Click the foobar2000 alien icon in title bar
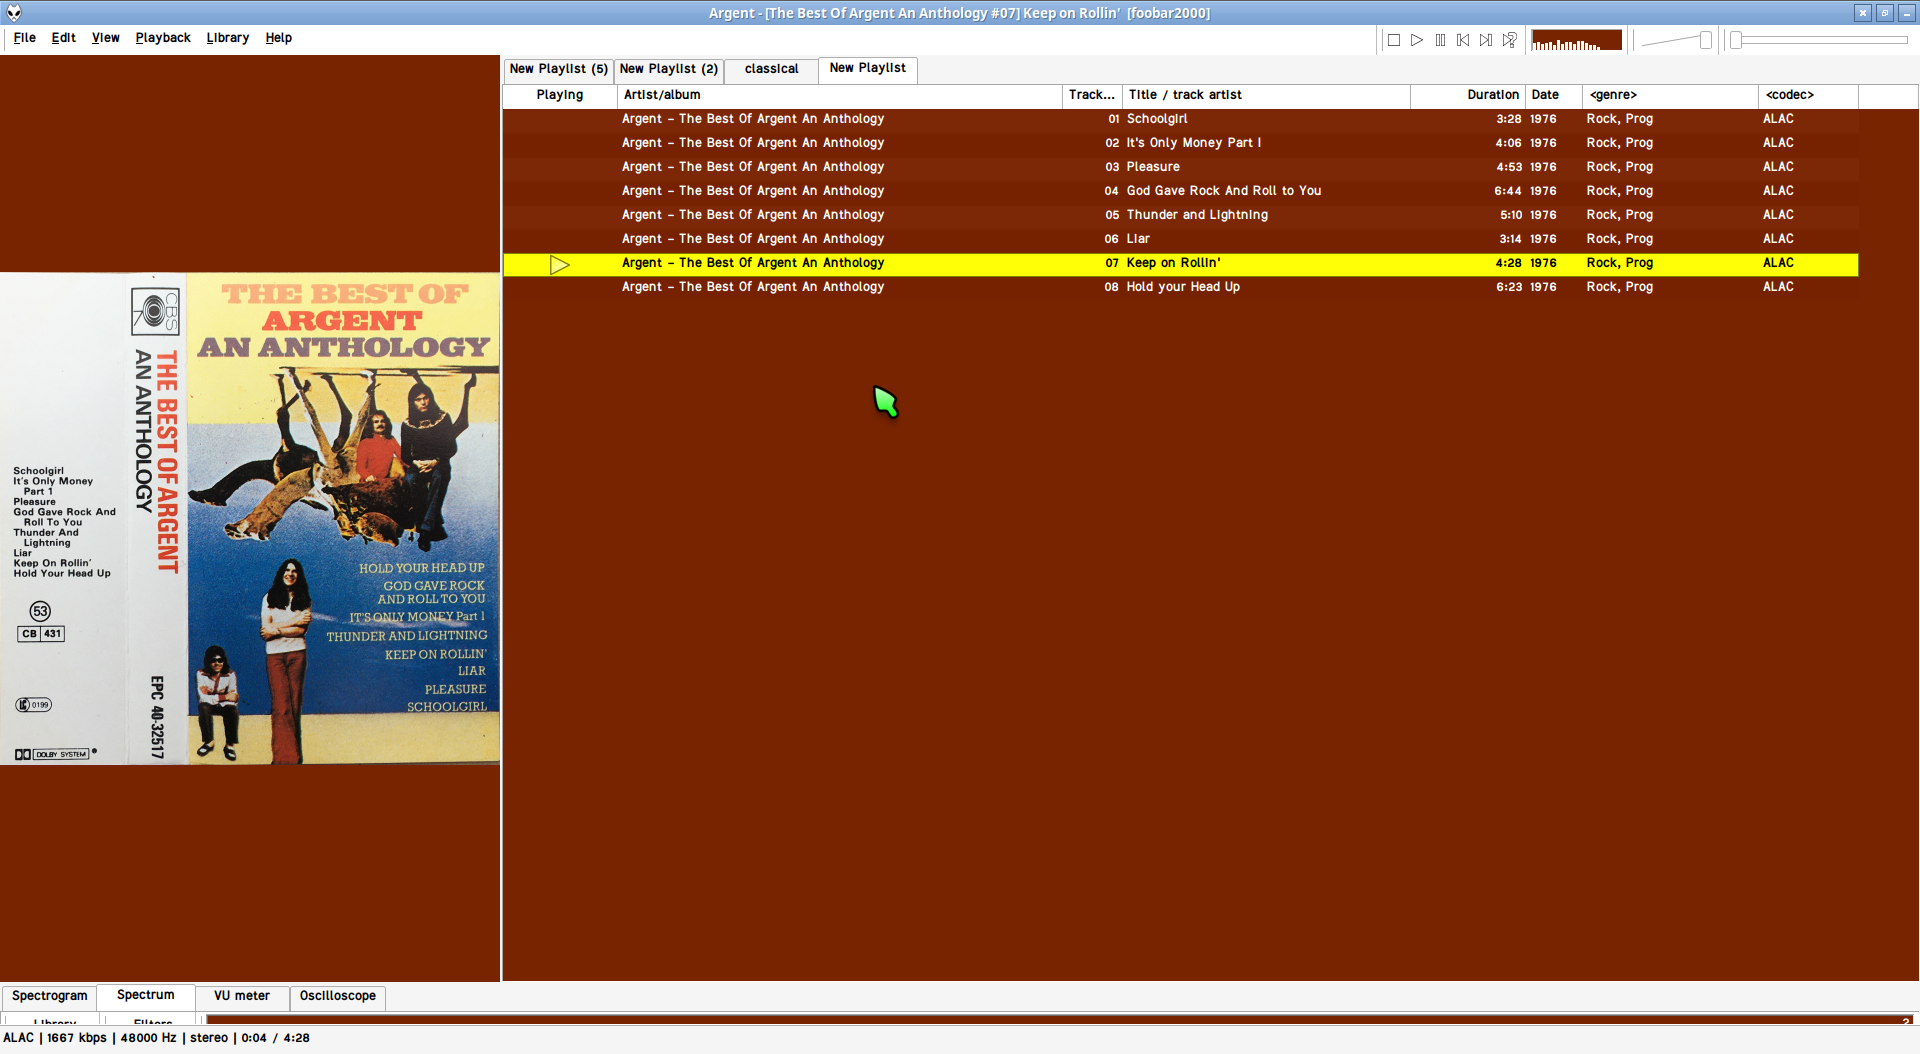 (14, 13)
